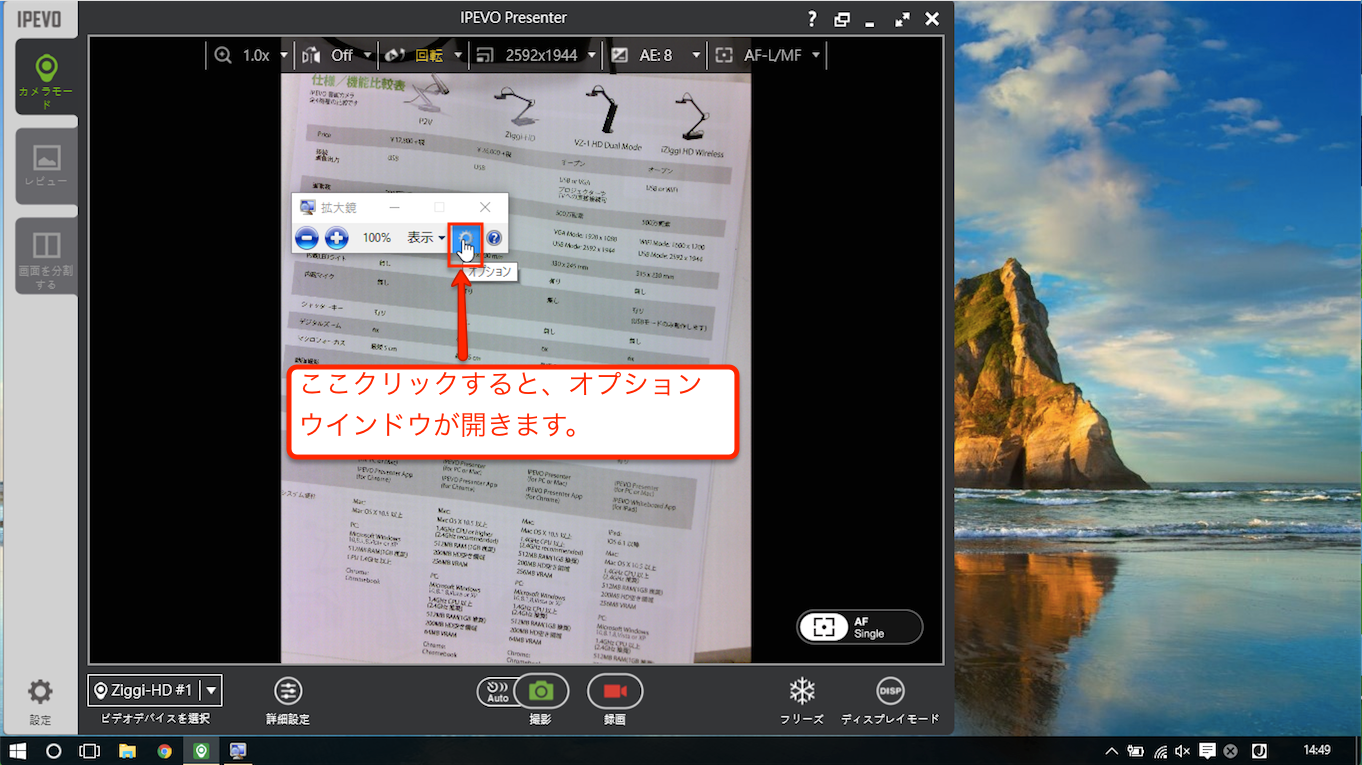Open Task View from the taskbar
1362x765 pixels.
(90, 750)
